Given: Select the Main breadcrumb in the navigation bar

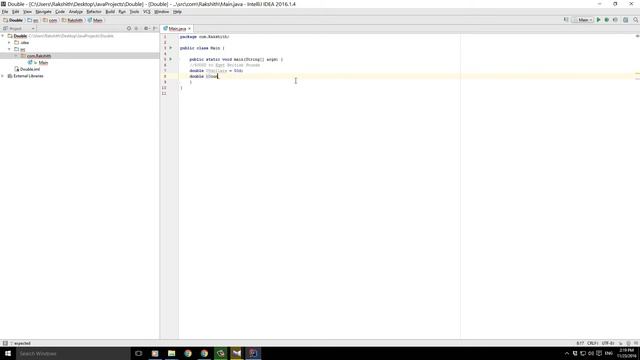Looking at the screenshot, I should [96, 20].
